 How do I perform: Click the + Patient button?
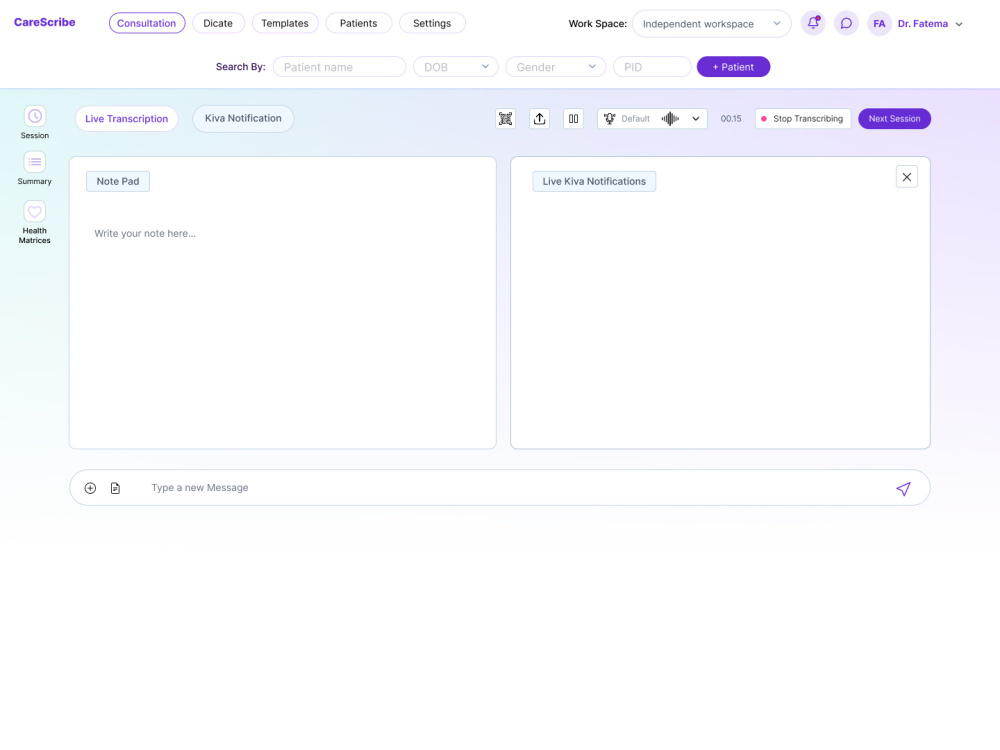(x=733, y=67)
